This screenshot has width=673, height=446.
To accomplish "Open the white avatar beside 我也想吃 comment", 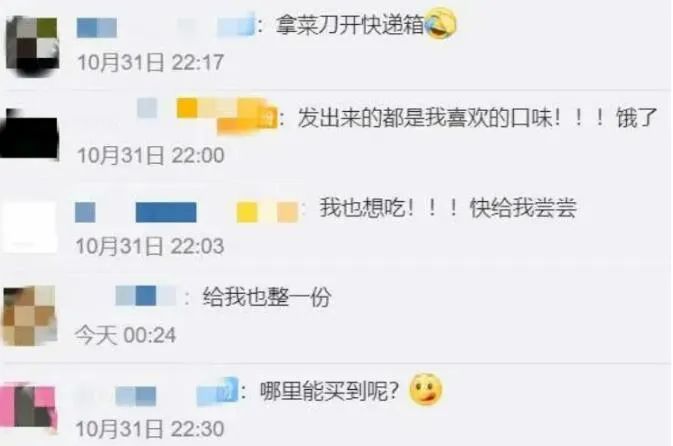I will (30, 226).
